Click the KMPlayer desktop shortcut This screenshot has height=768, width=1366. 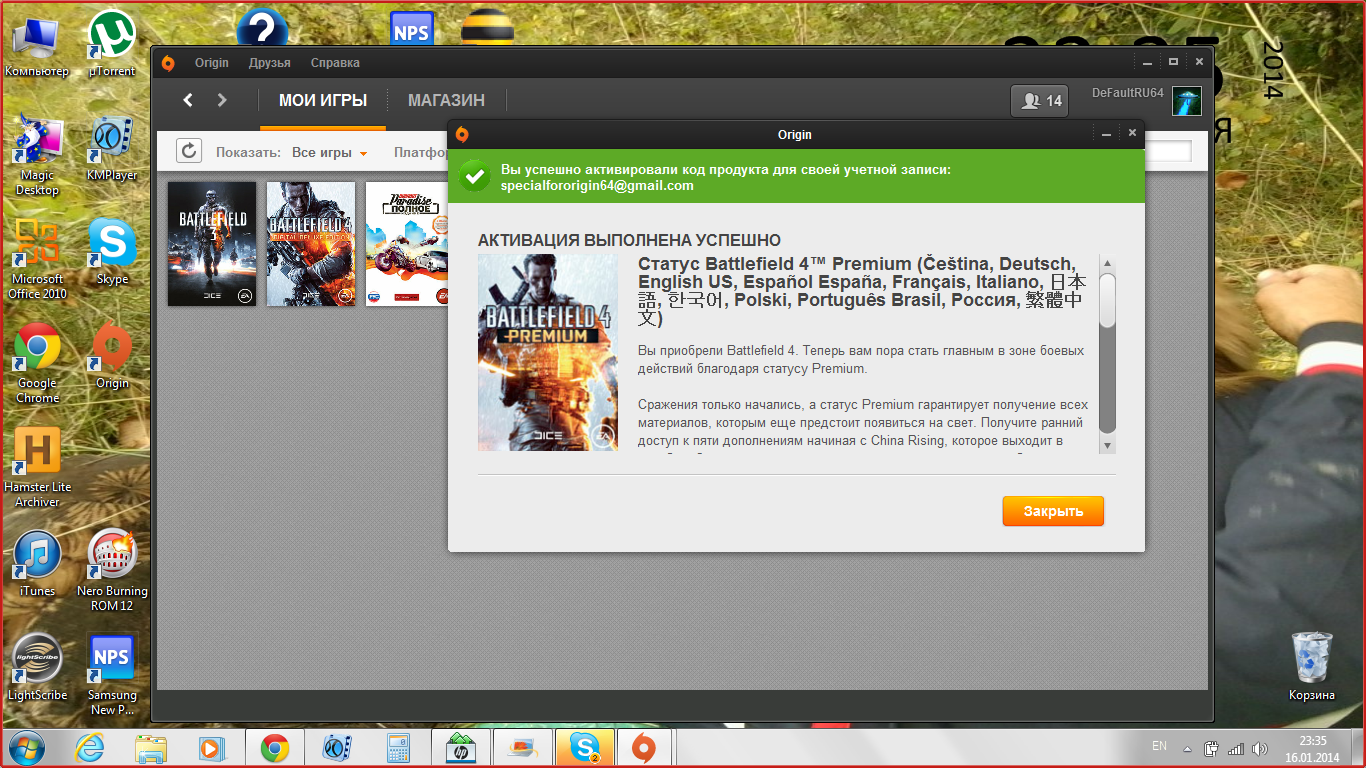click(112, 149)
